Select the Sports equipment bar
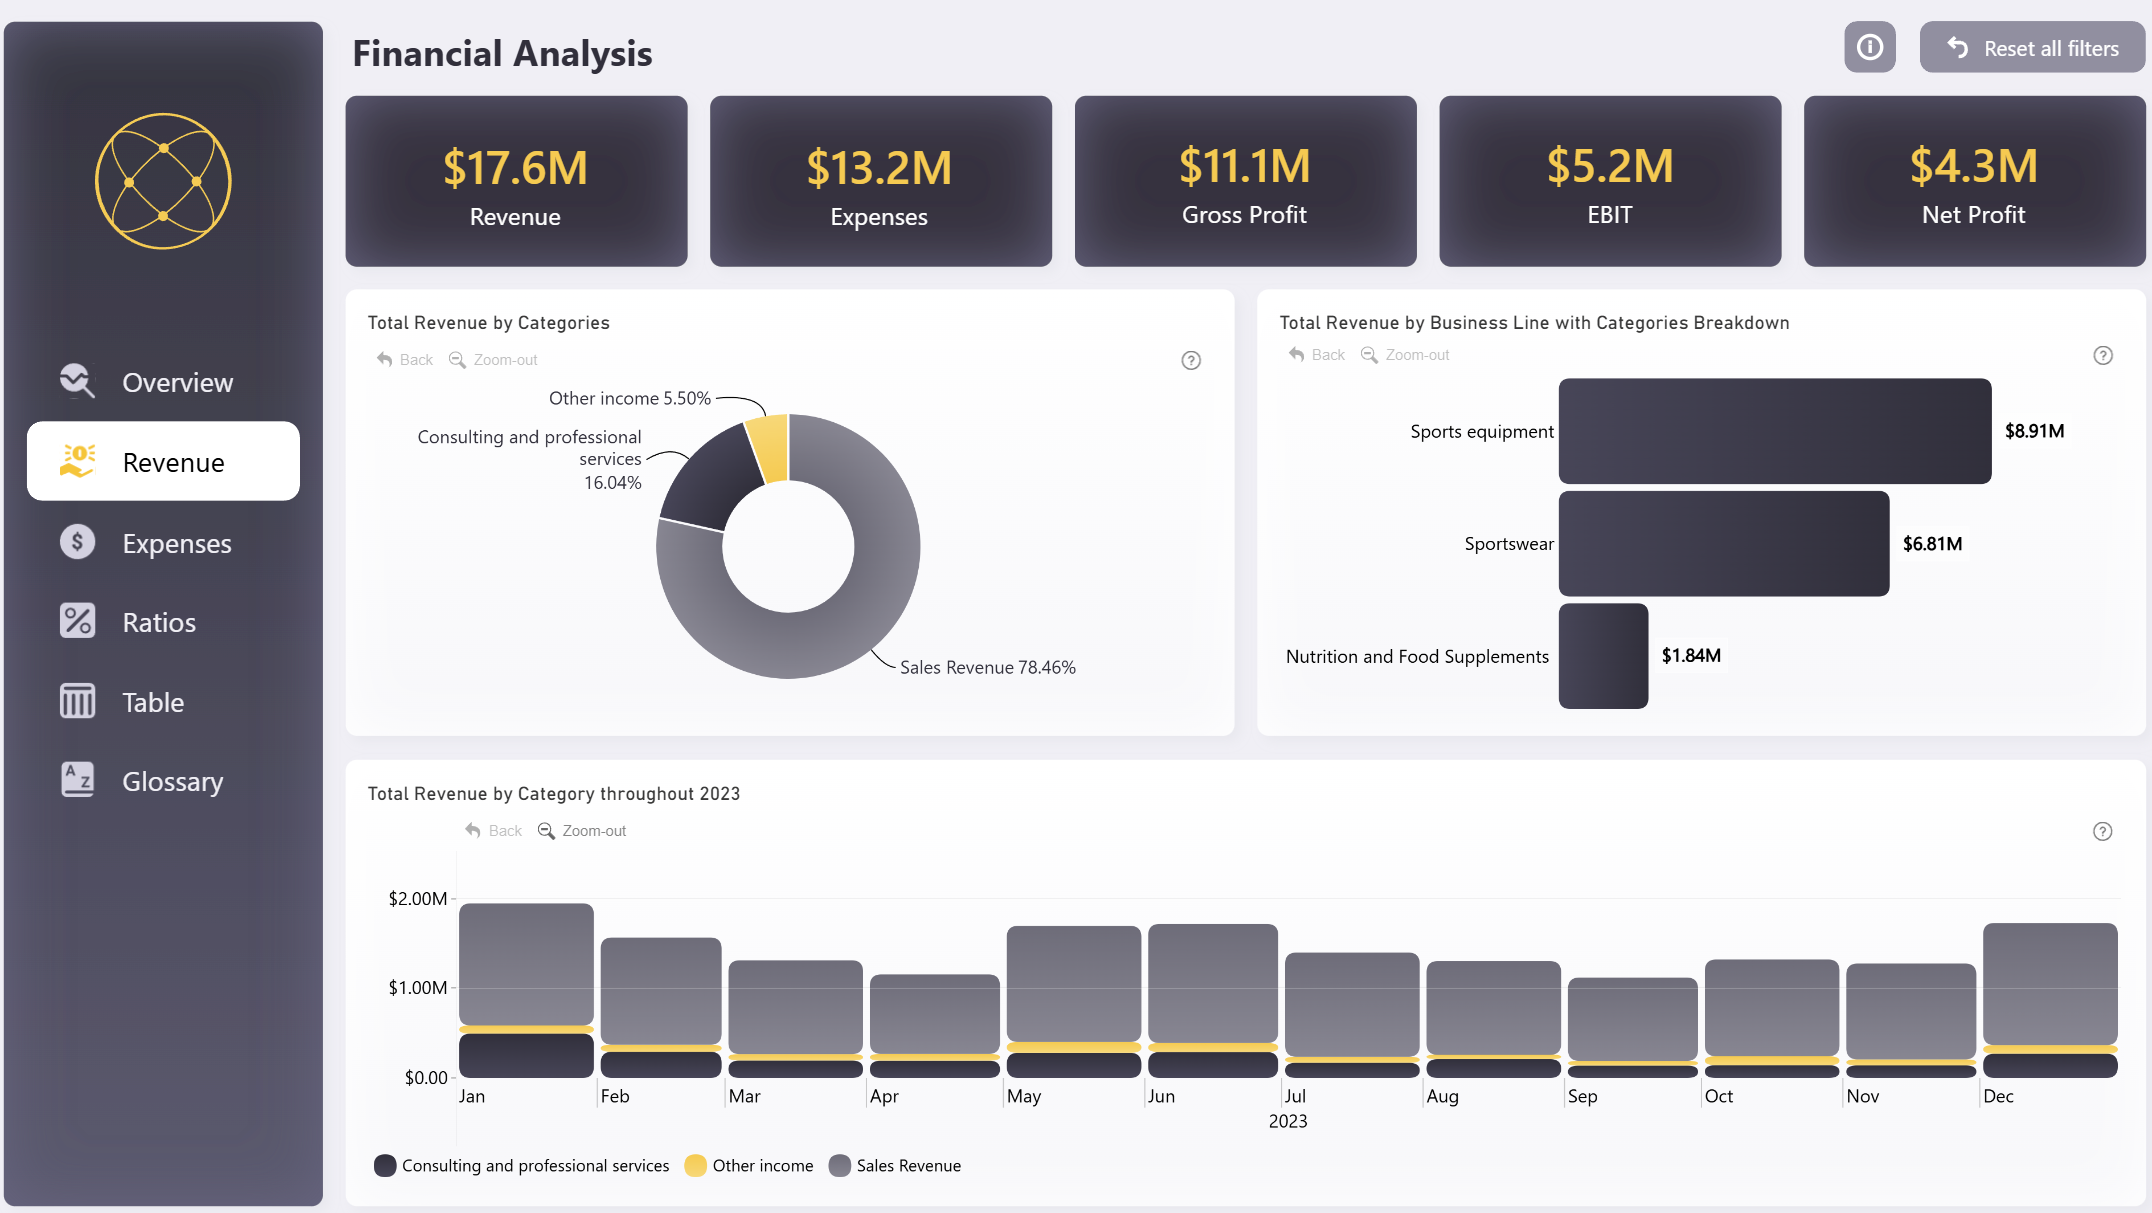 tap(1774, 431)
